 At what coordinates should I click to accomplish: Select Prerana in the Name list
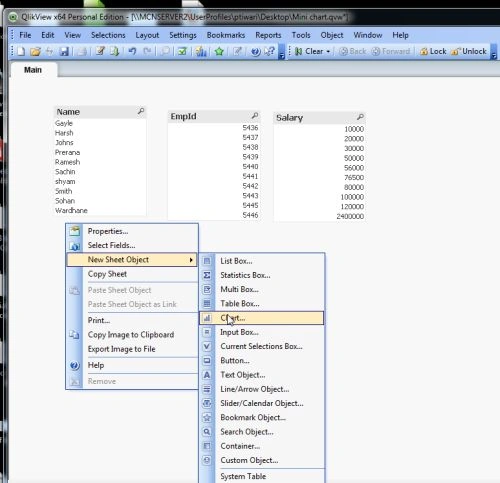pyautogui.click(x=67, y=152)
